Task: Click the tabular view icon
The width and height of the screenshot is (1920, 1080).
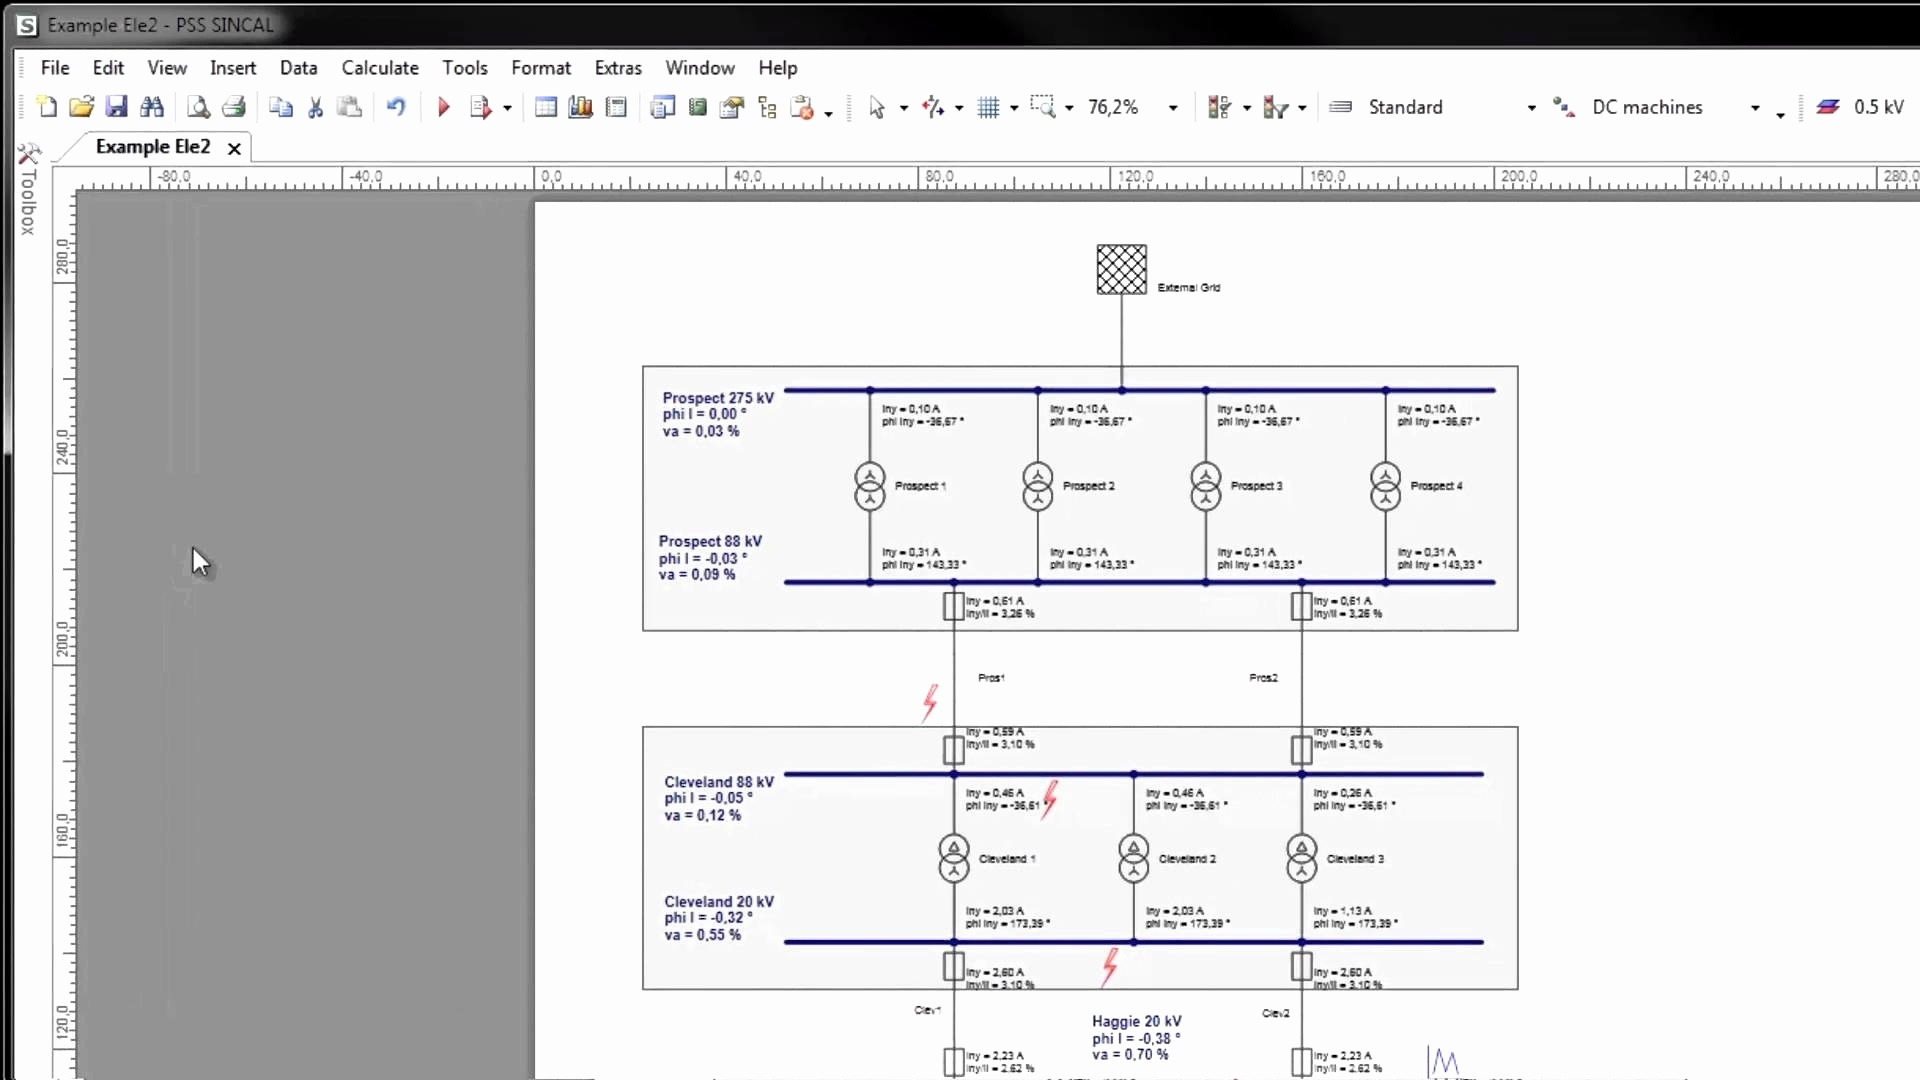Action: coord(546,107)
